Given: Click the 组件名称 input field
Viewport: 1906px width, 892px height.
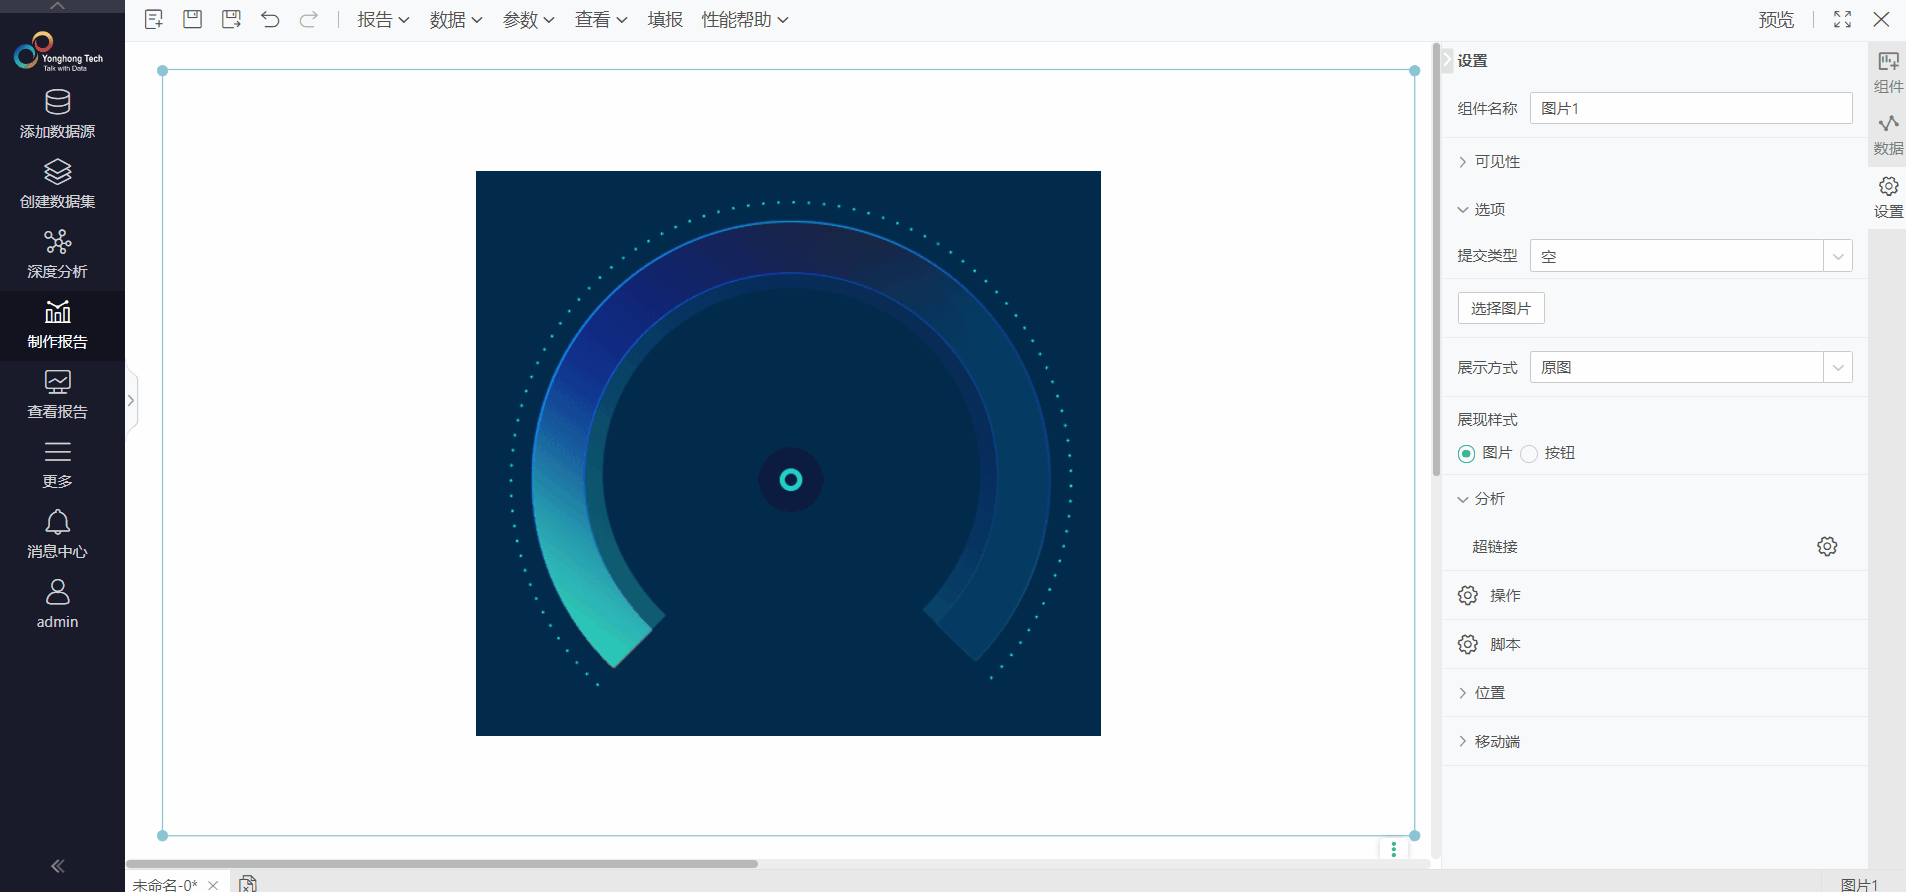Looking at the screenshot, I should [x=1691, y=108].
